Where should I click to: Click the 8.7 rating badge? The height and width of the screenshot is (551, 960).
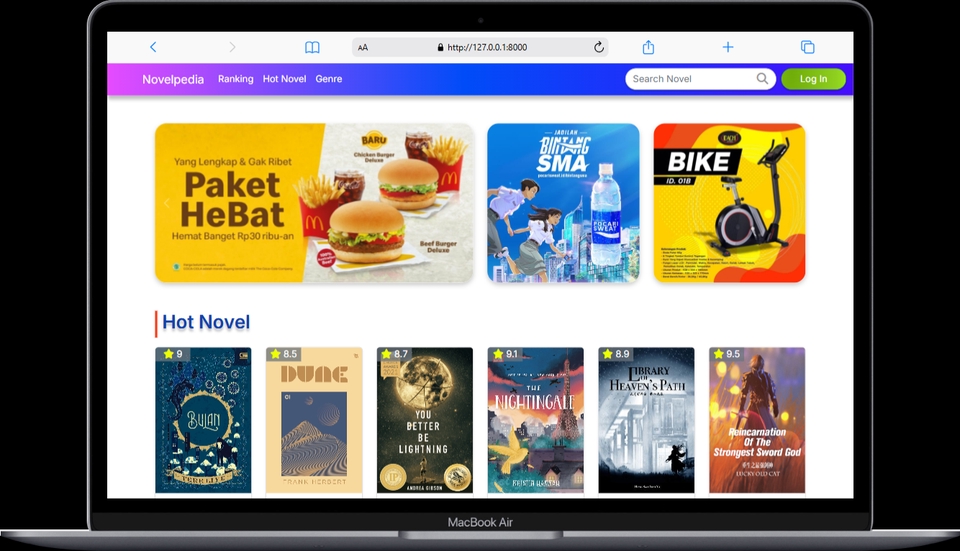click(395, 354)
